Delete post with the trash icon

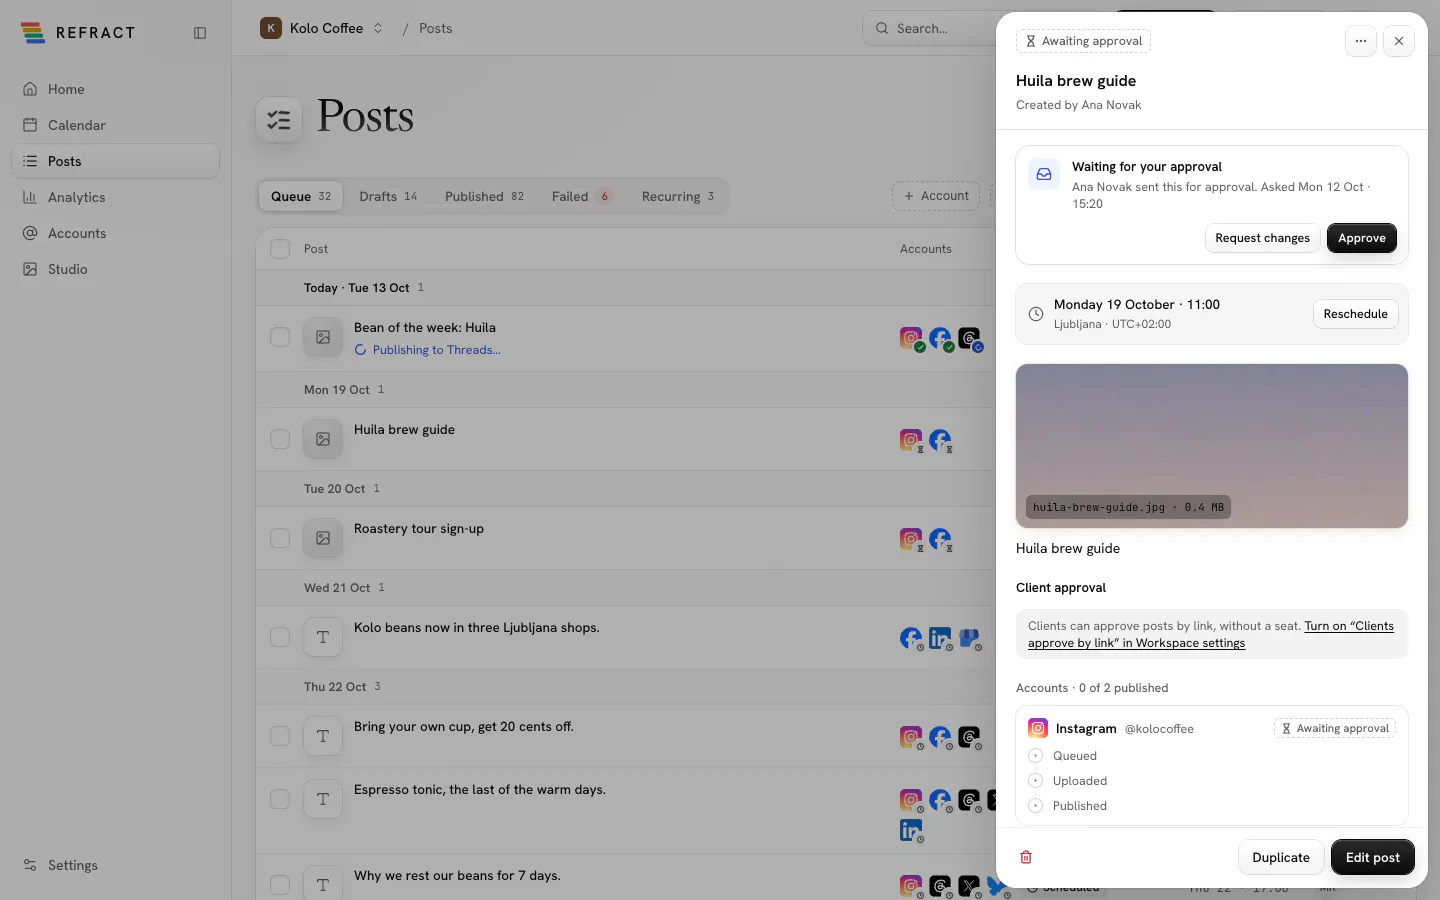1026,857
